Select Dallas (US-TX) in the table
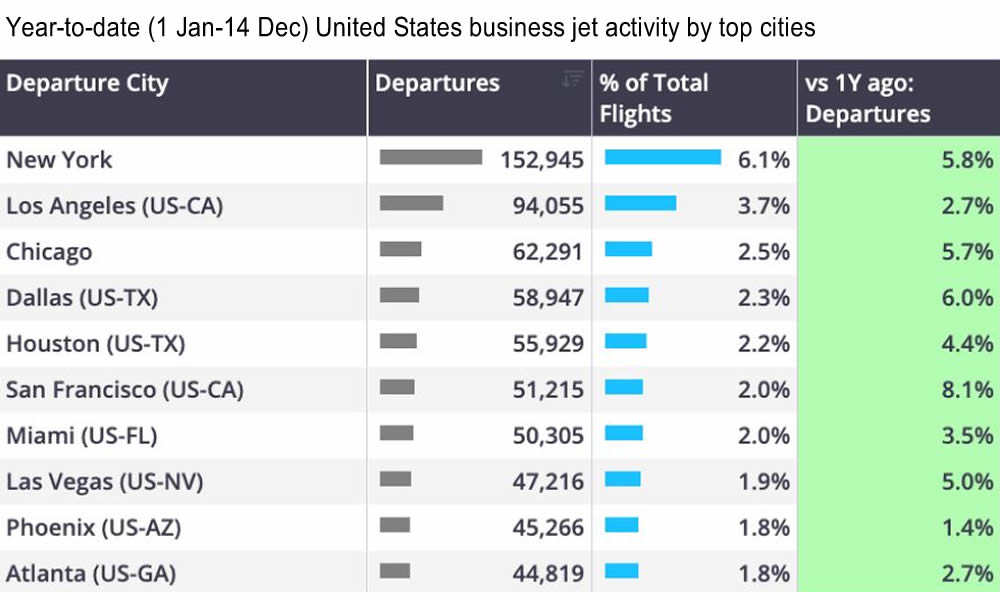The image size is (1000, 600). coord(82,298)
